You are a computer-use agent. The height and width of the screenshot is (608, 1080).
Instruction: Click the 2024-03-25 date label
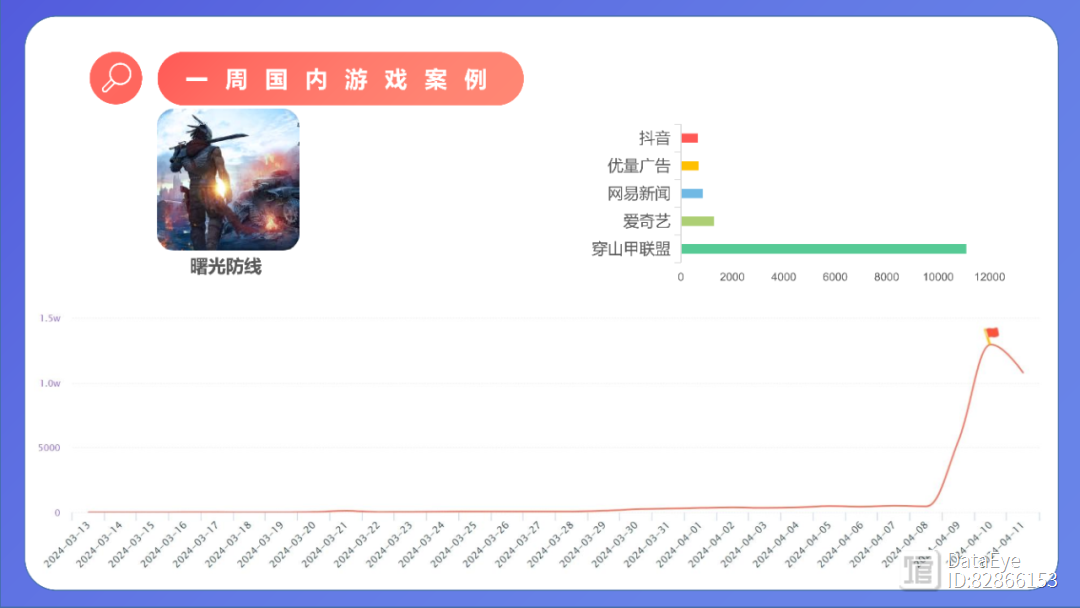453,545
